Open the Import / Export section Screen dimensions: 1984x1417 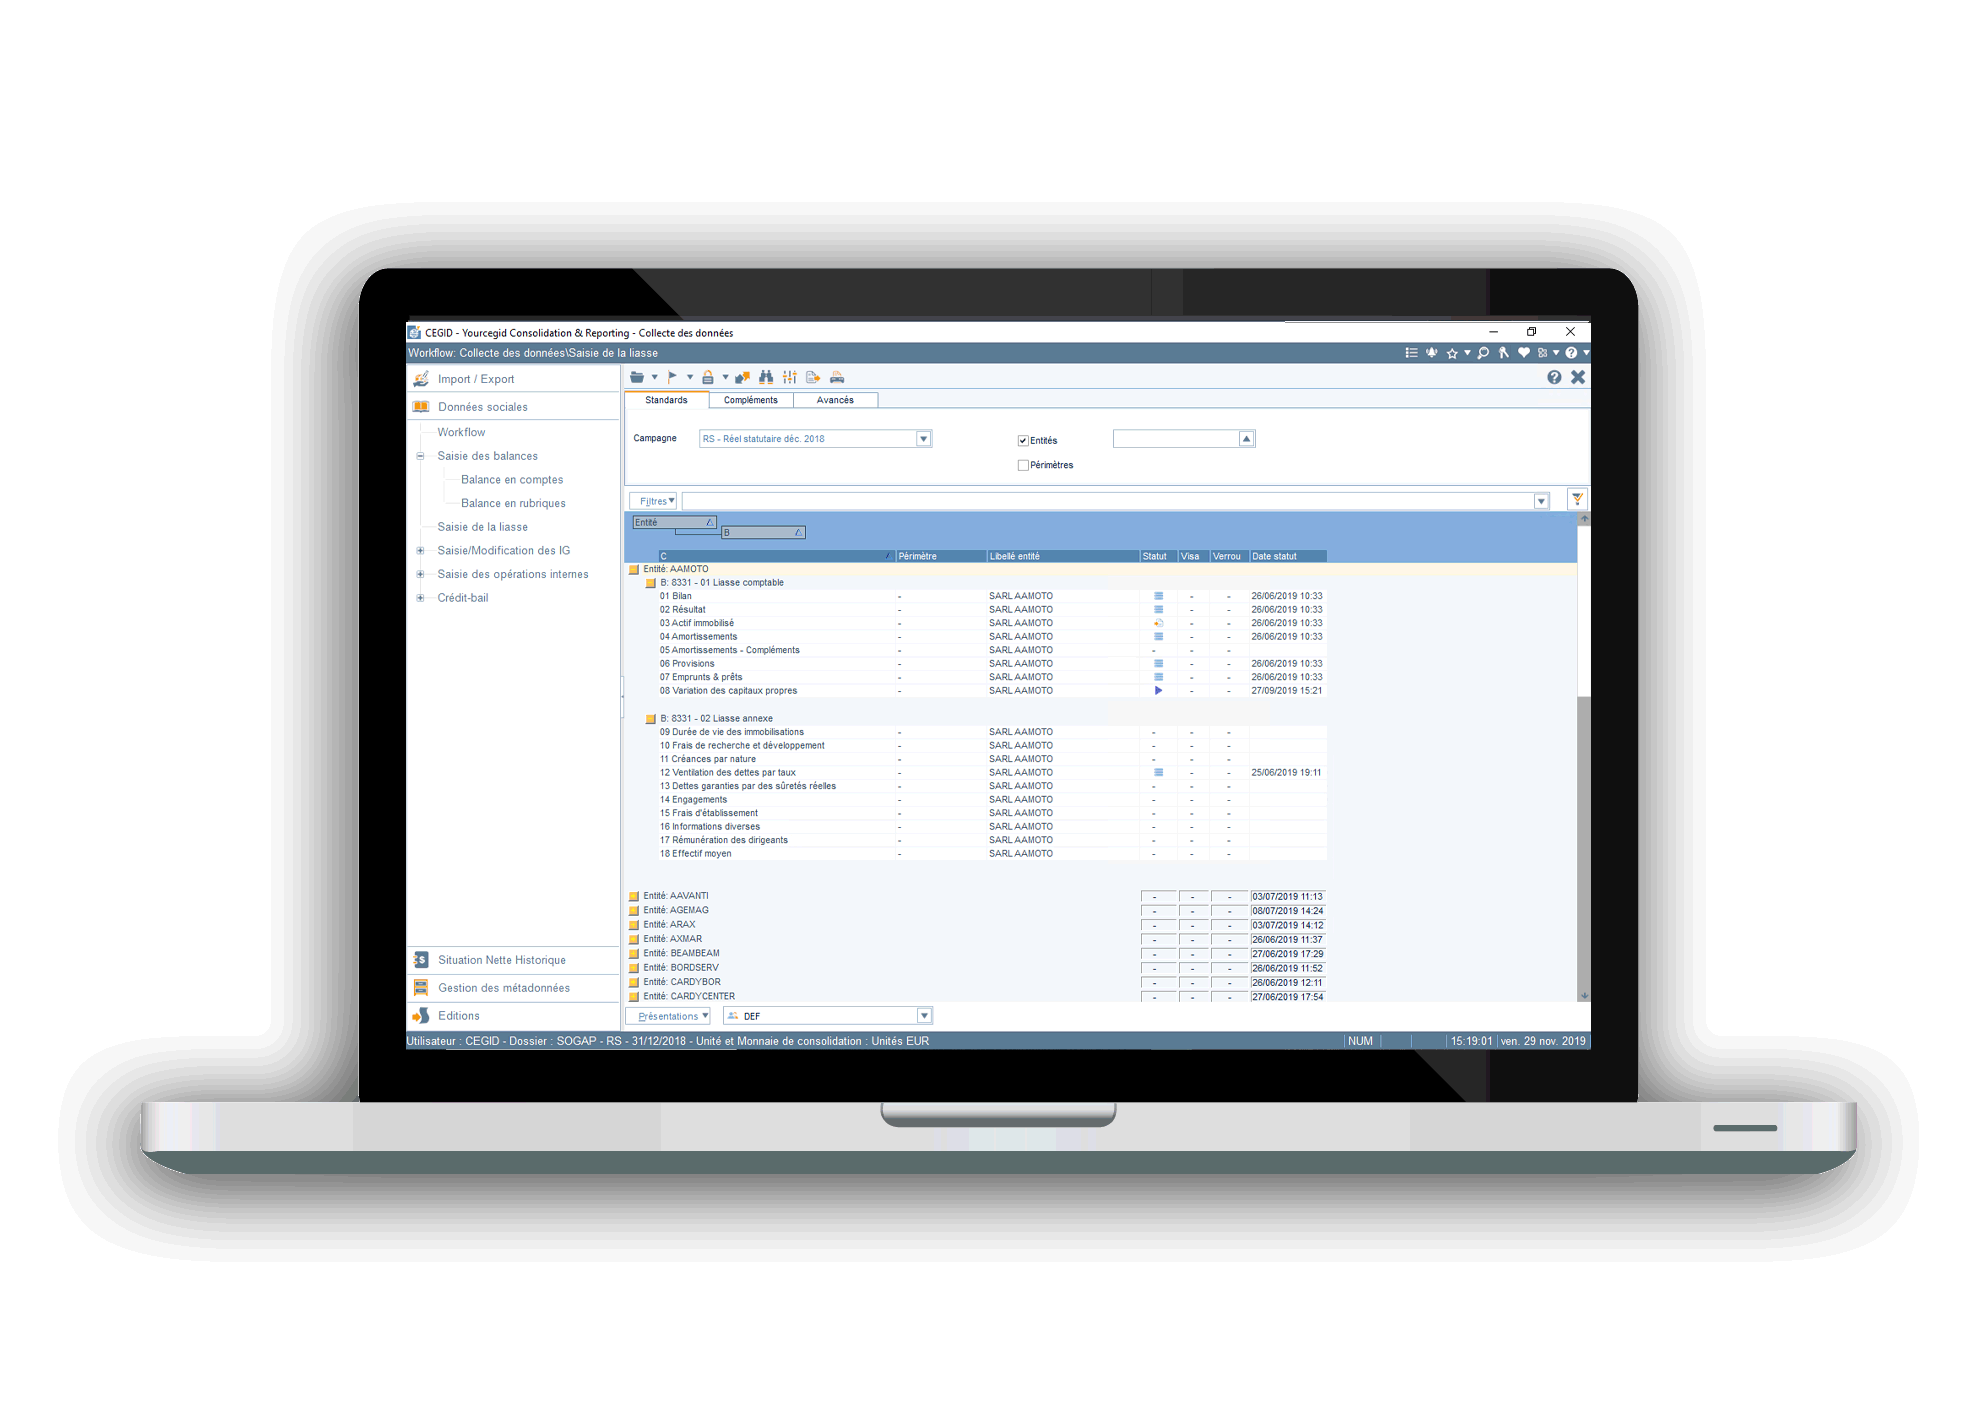coord(476,379)
